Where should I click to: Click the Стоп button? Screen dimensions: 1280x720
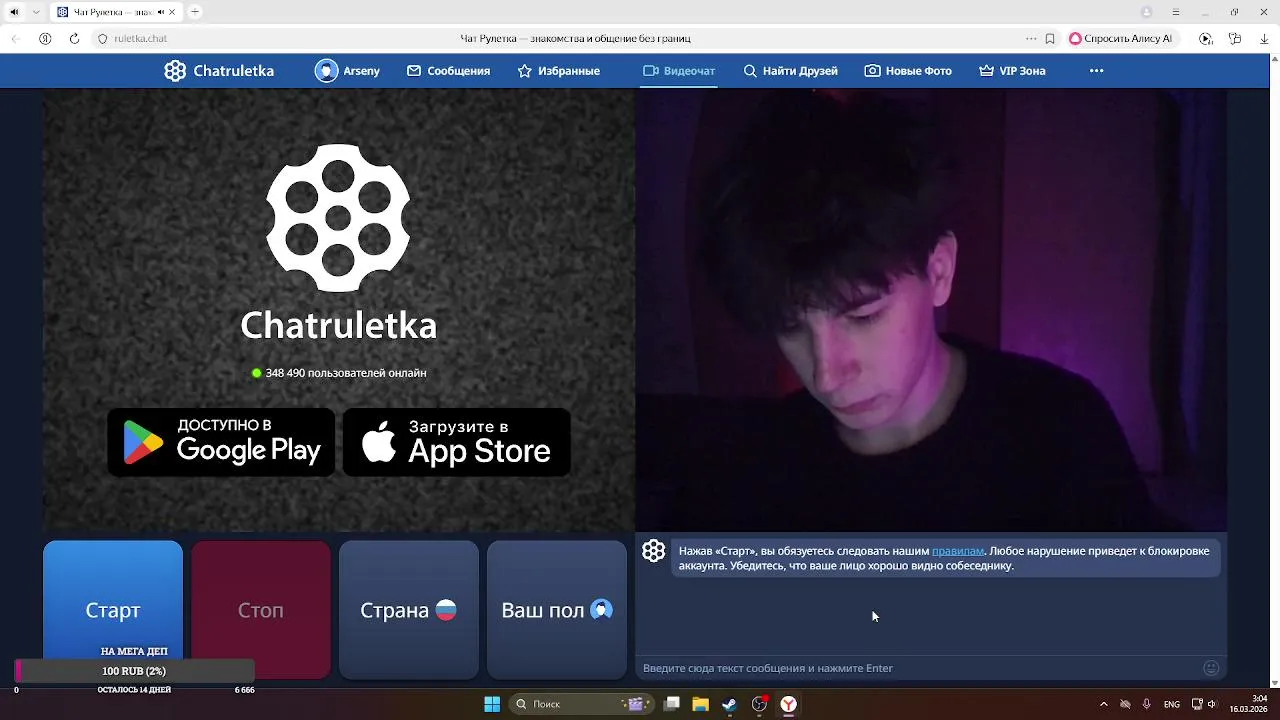pyautogui.click(x=261, y=610)
